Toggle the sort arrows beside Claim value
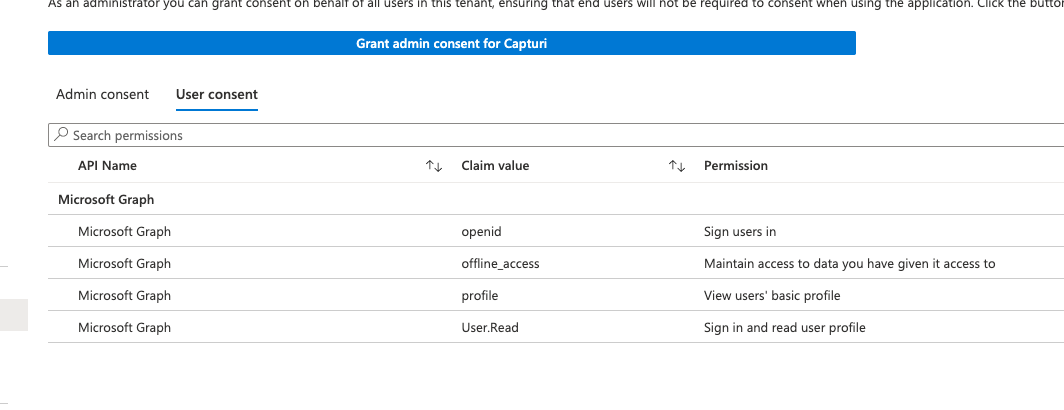The image size is (1064, 410). click(x=676, y=166)
